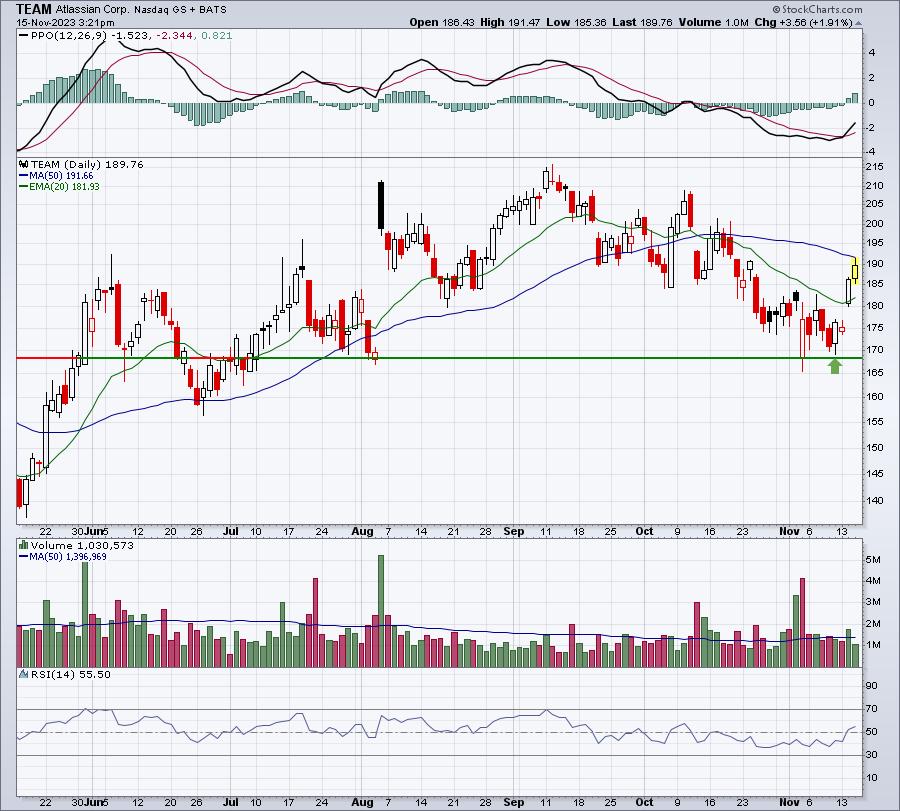Click the volume bars icon beside Volume label
The image size is (900, 811).
(x=24, y=545)
